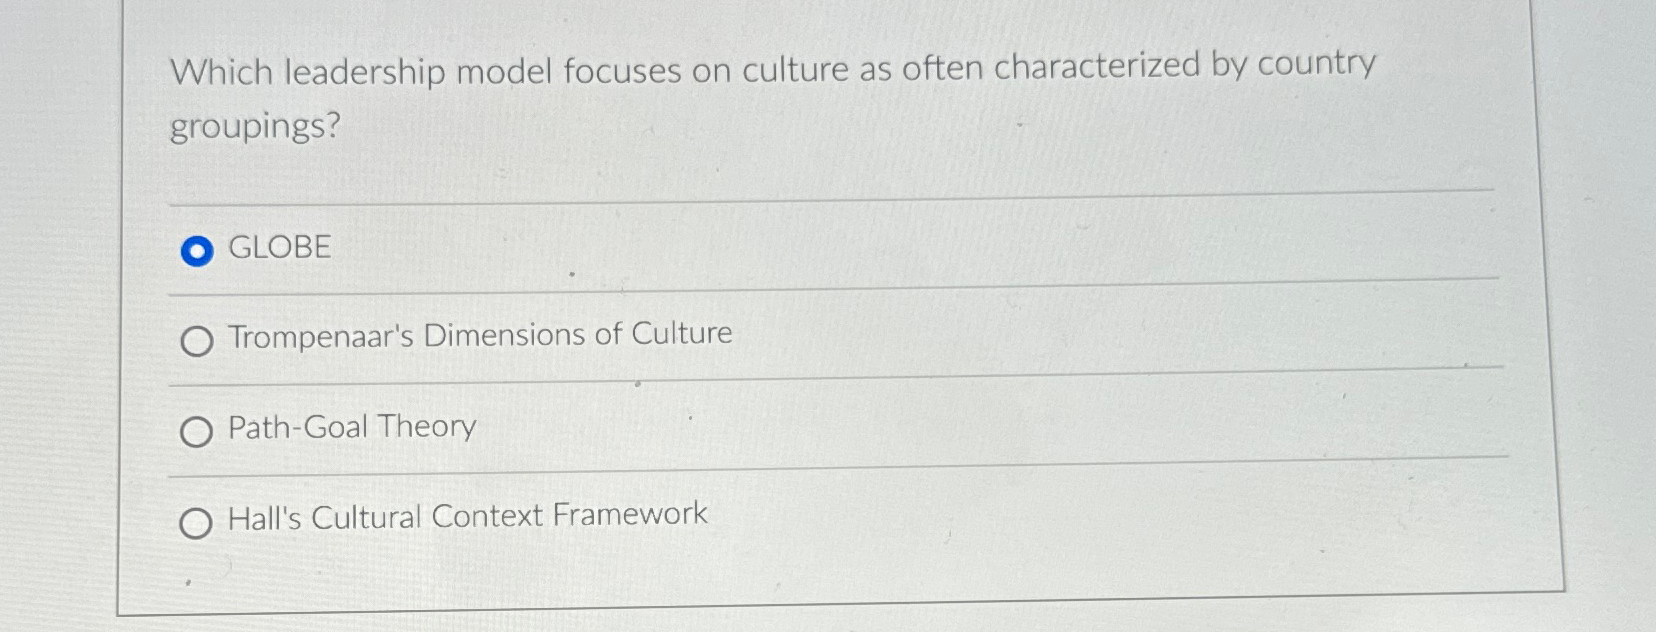Click Hall's Cultural Context Framework label text
1656x632 pixels.
coord(468,516)
